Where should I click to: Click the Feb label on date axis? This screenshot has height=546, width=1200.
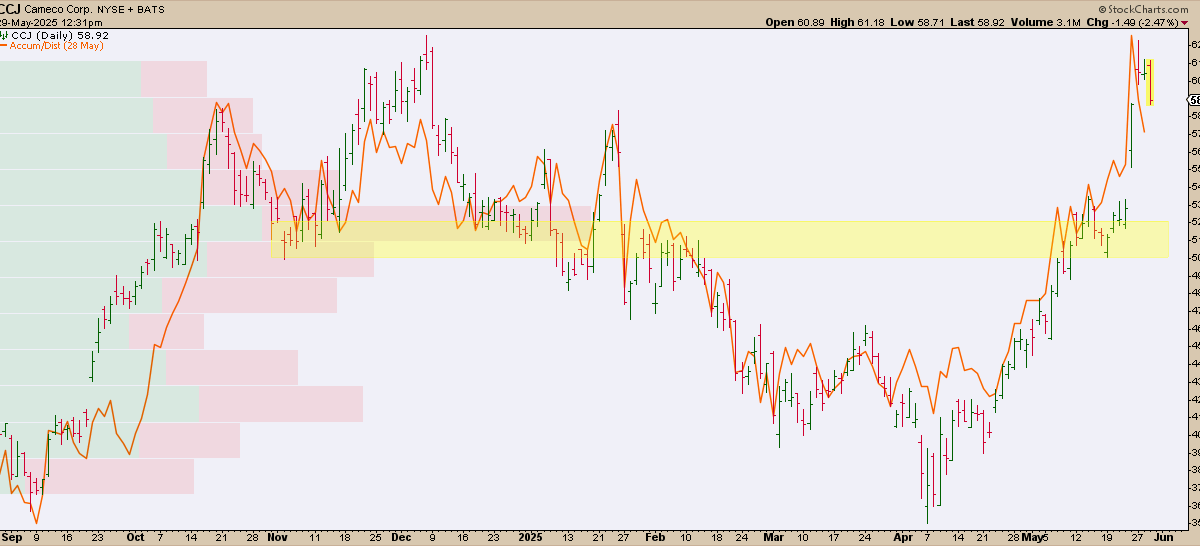point(654,537)
